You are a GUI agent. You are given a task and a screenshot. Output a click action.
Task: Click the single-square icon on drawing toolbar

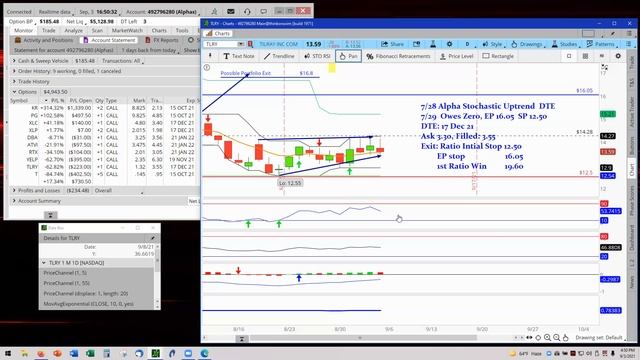coord(569,56)
